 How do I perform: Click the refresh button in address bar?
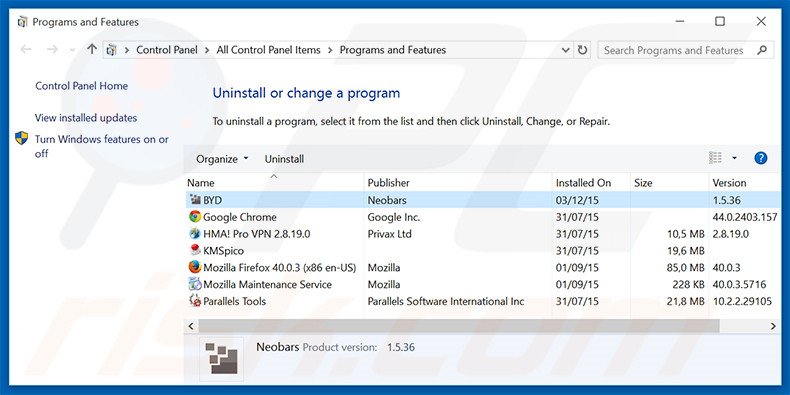coord(582,50)
